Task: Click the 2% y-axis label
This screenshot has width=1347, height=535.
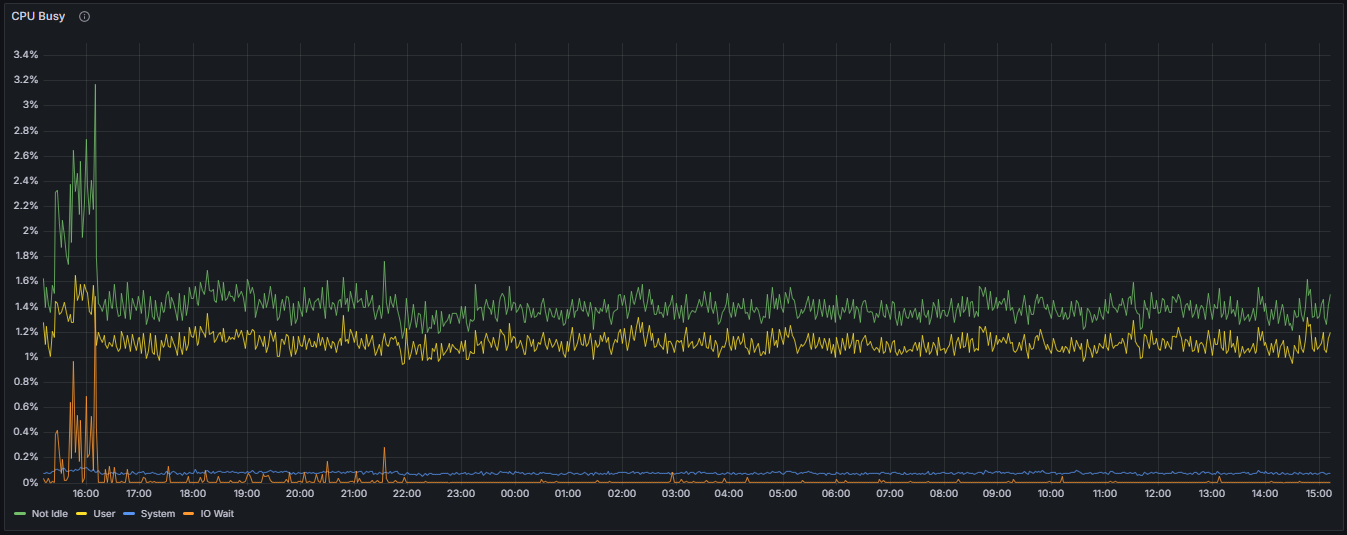Action: click(31, 231)
